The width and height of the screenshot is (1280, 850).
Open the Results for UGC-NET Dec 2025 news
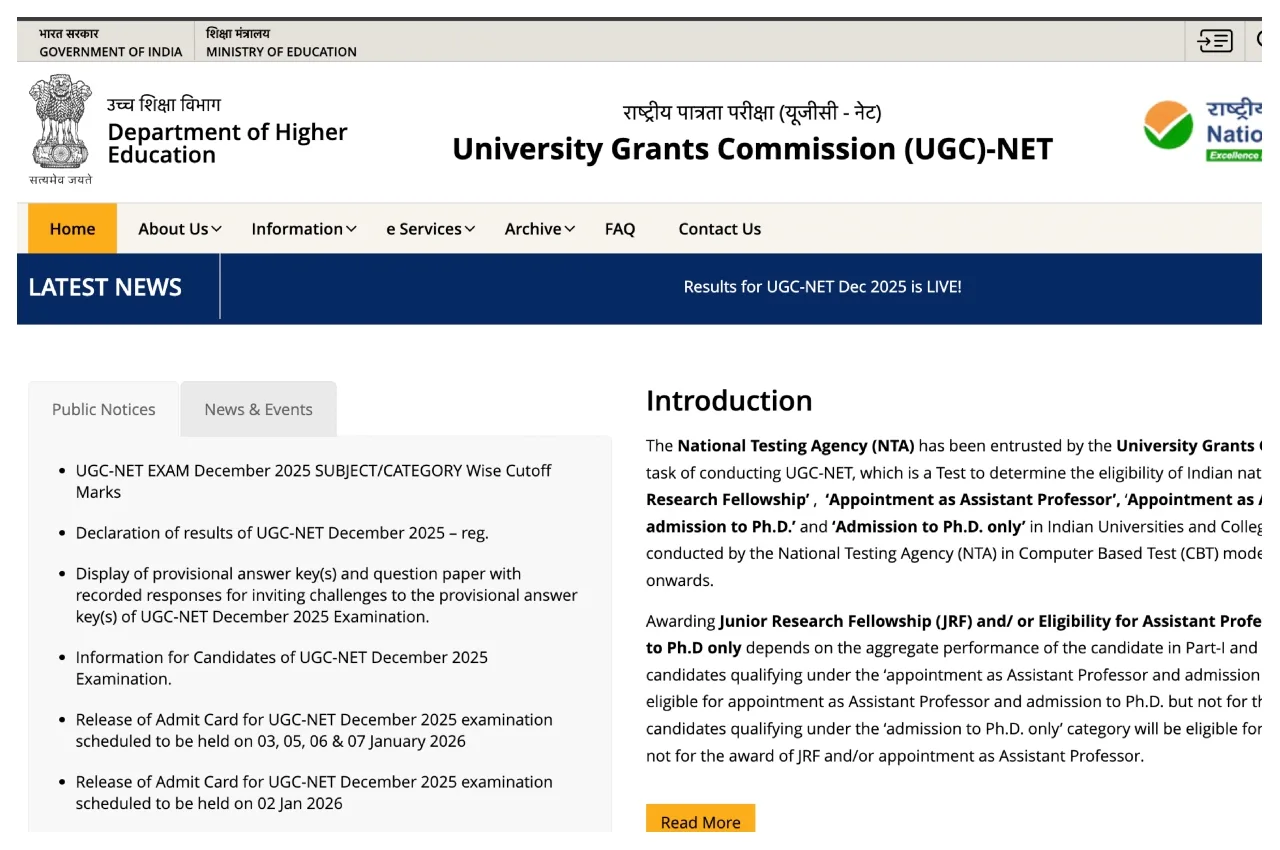(x=822, y=287)
